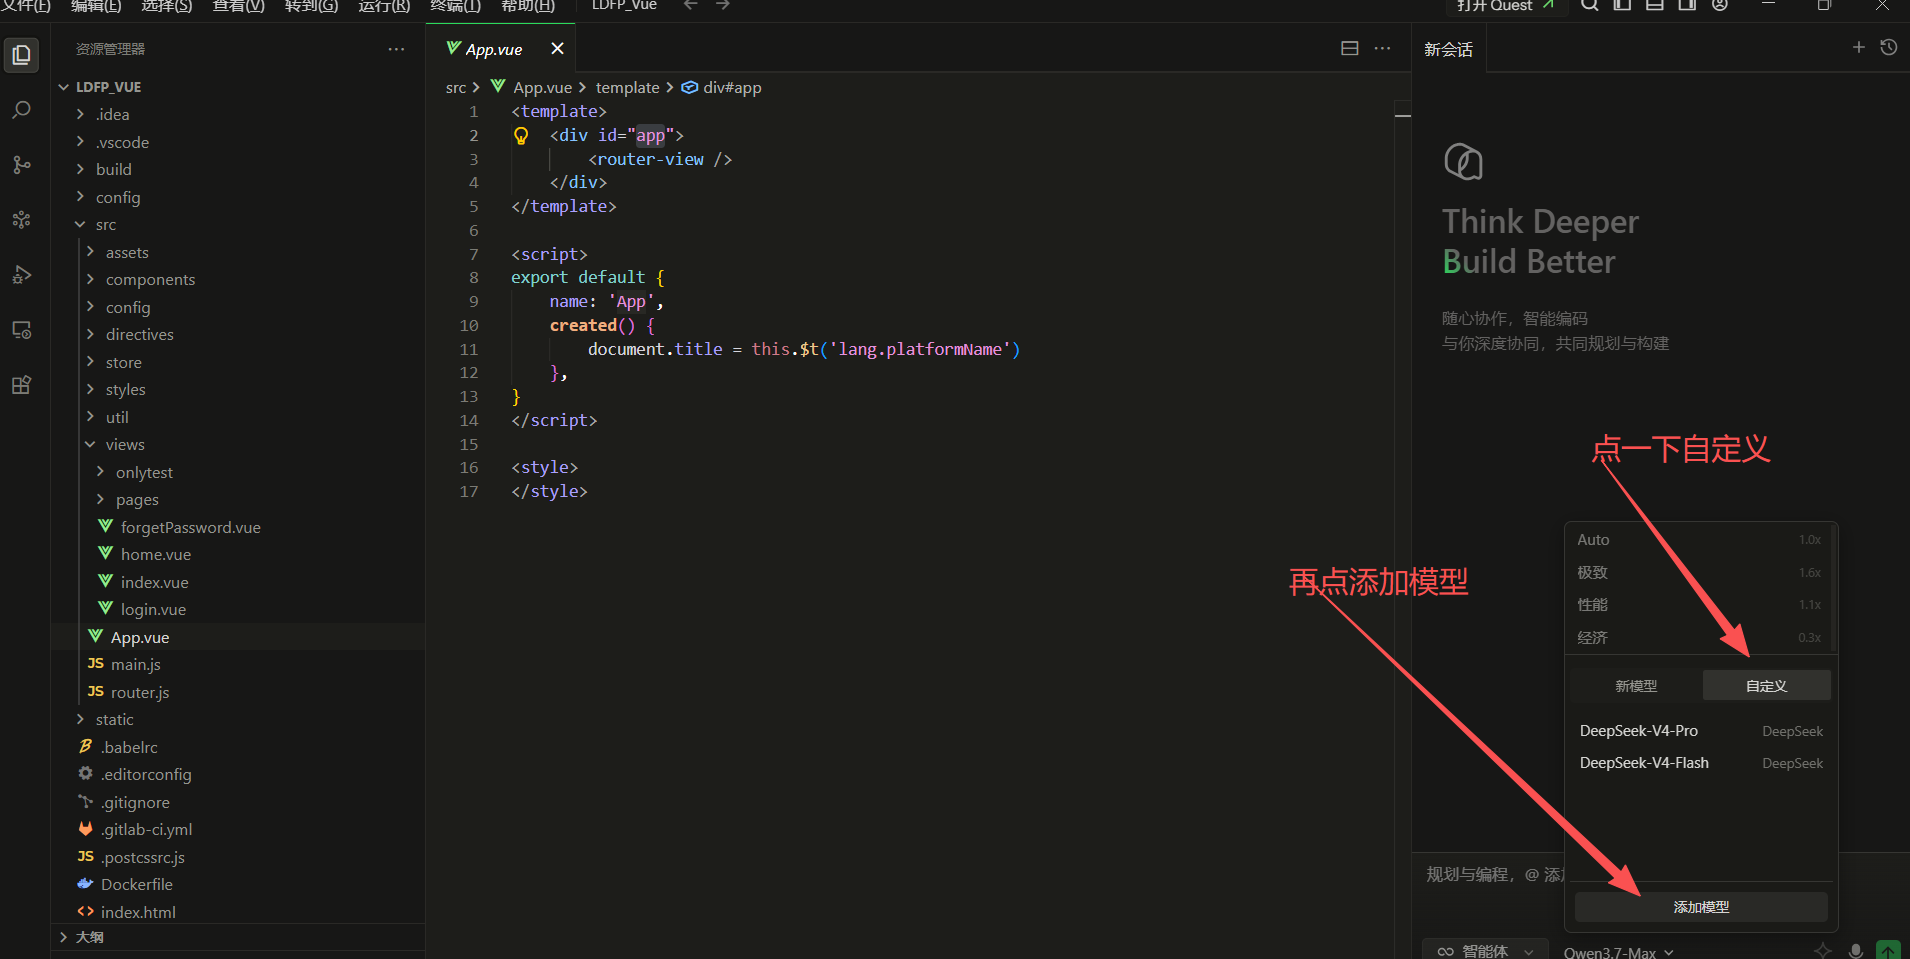1910x959 pixels.
Task: Open the Explorer view in the activity bar
Action: (x=21, y=55)
